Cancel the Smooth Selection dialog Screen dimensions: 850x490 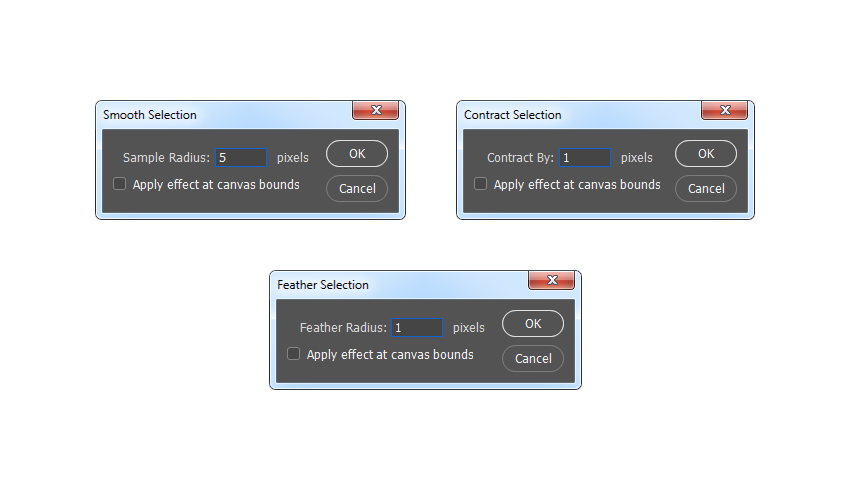pos(357,189)
